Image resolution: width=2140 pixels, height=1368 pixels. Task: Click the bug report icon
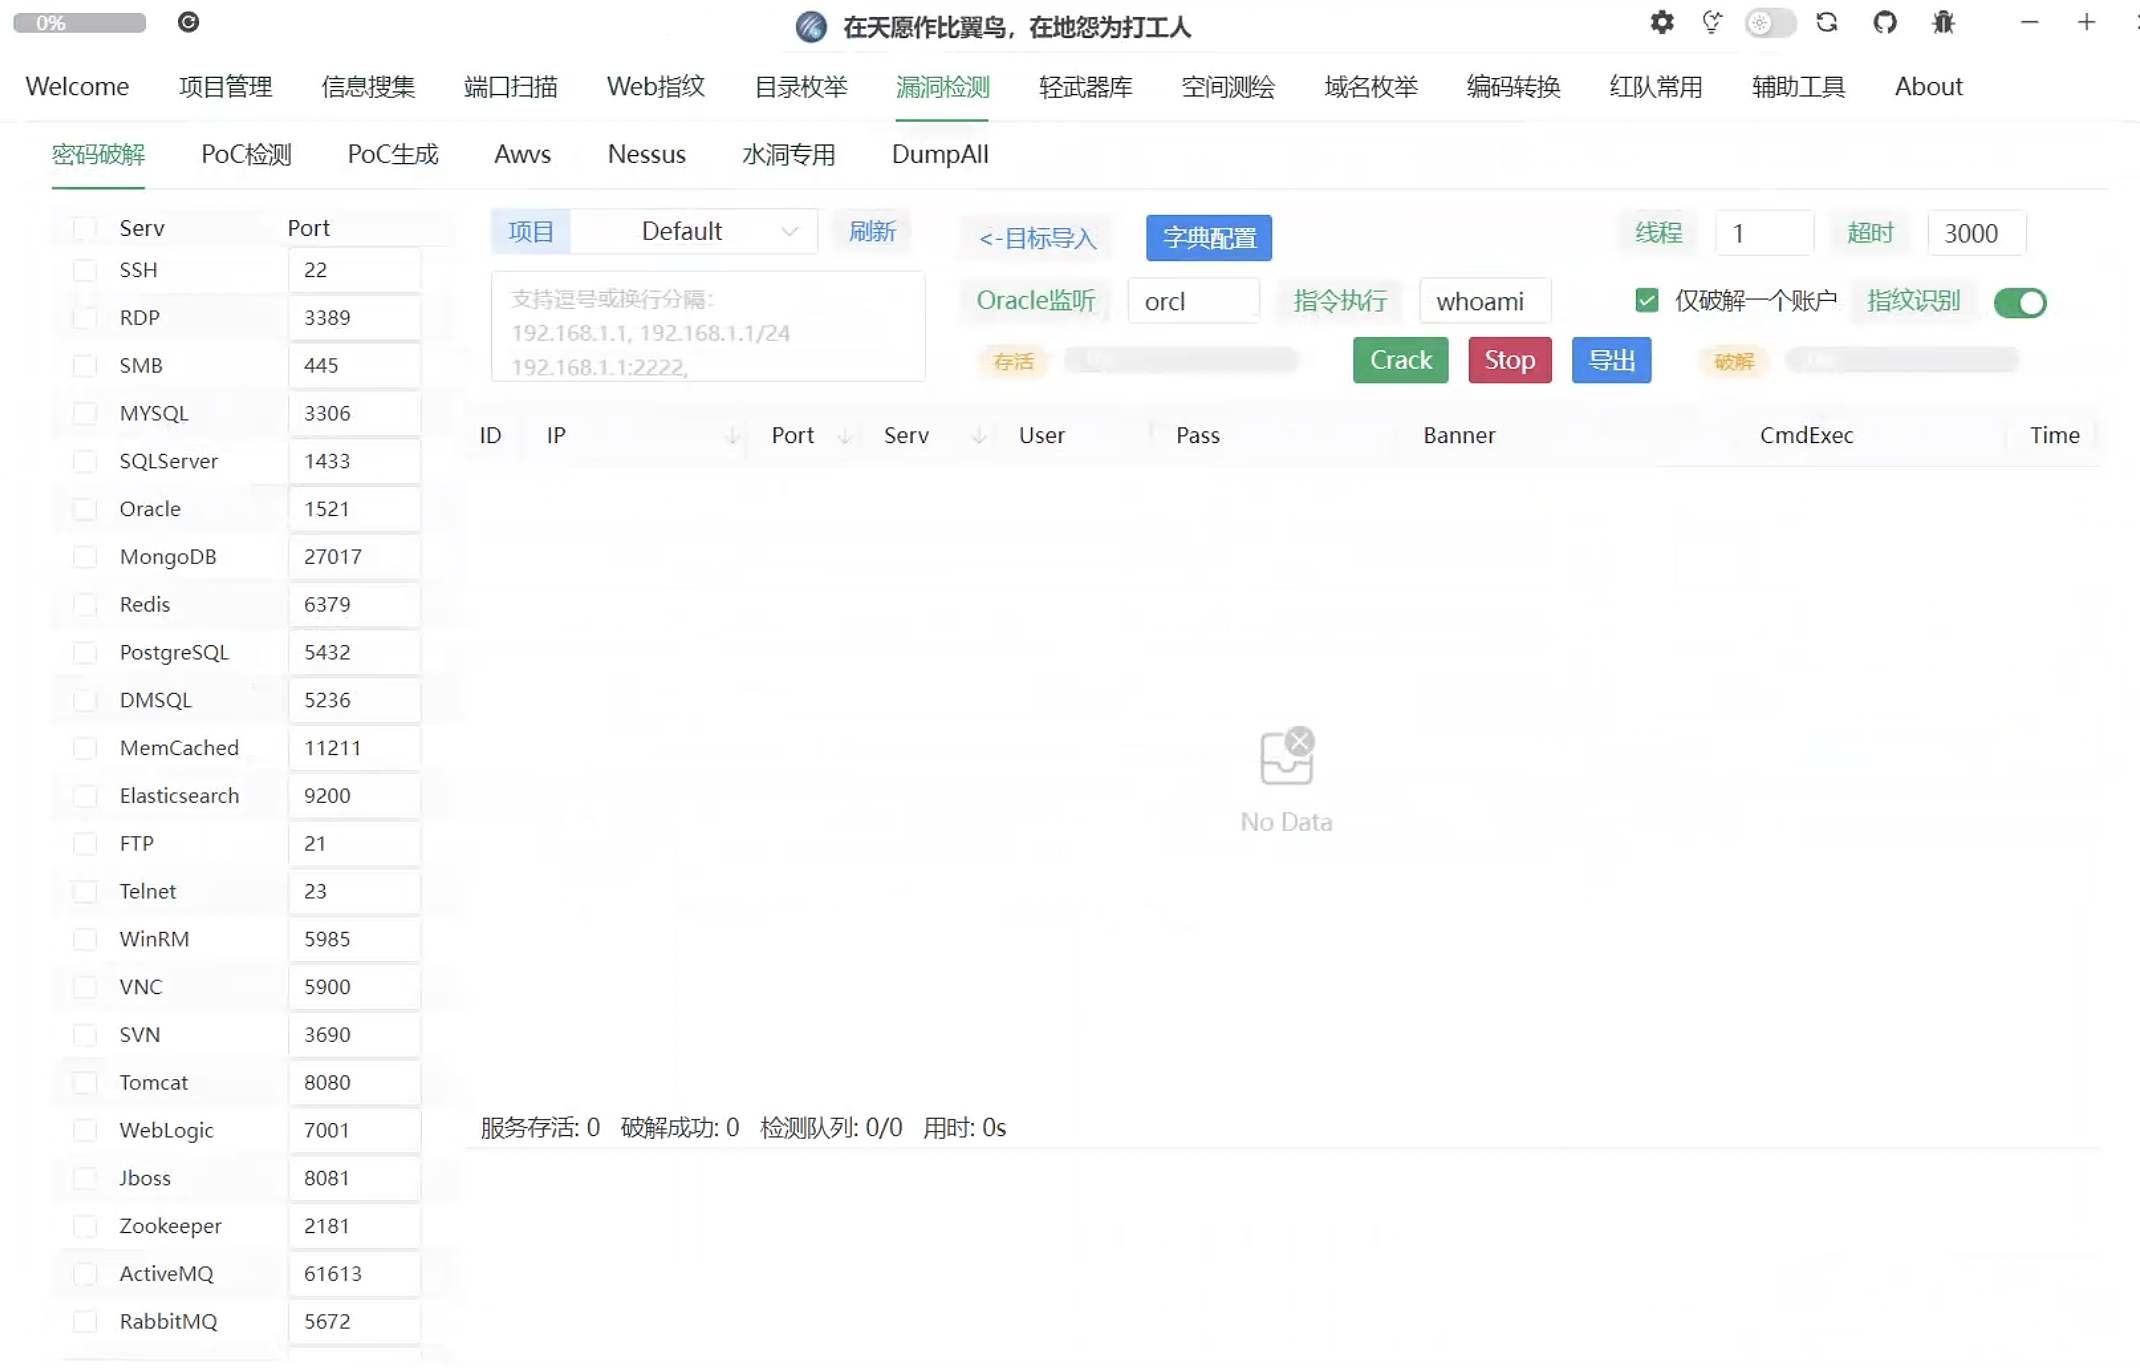coord(1943,22)
